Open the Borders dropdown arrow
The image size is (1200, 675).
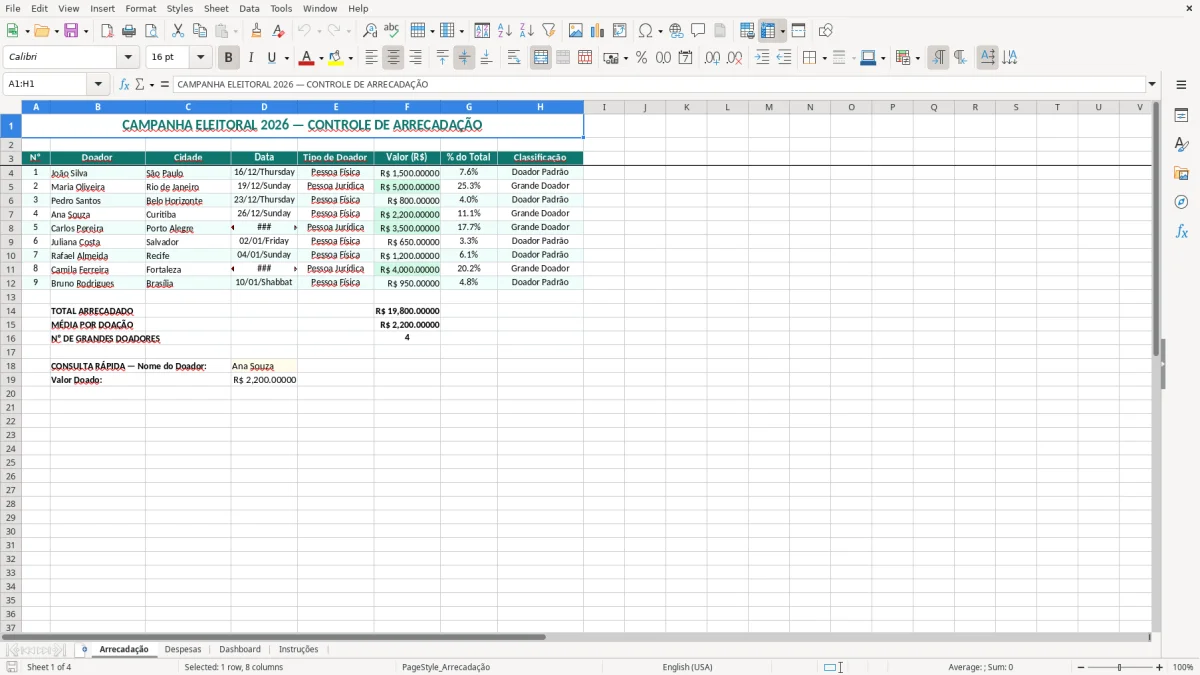pos(824,58)
